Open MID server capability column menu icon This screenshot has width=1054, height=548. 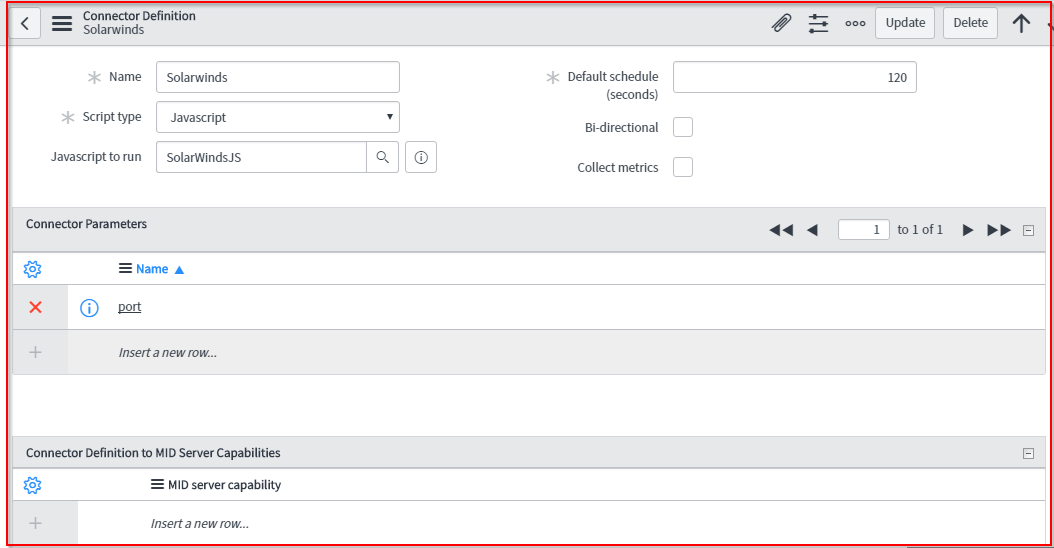click(x=157, y=484)
